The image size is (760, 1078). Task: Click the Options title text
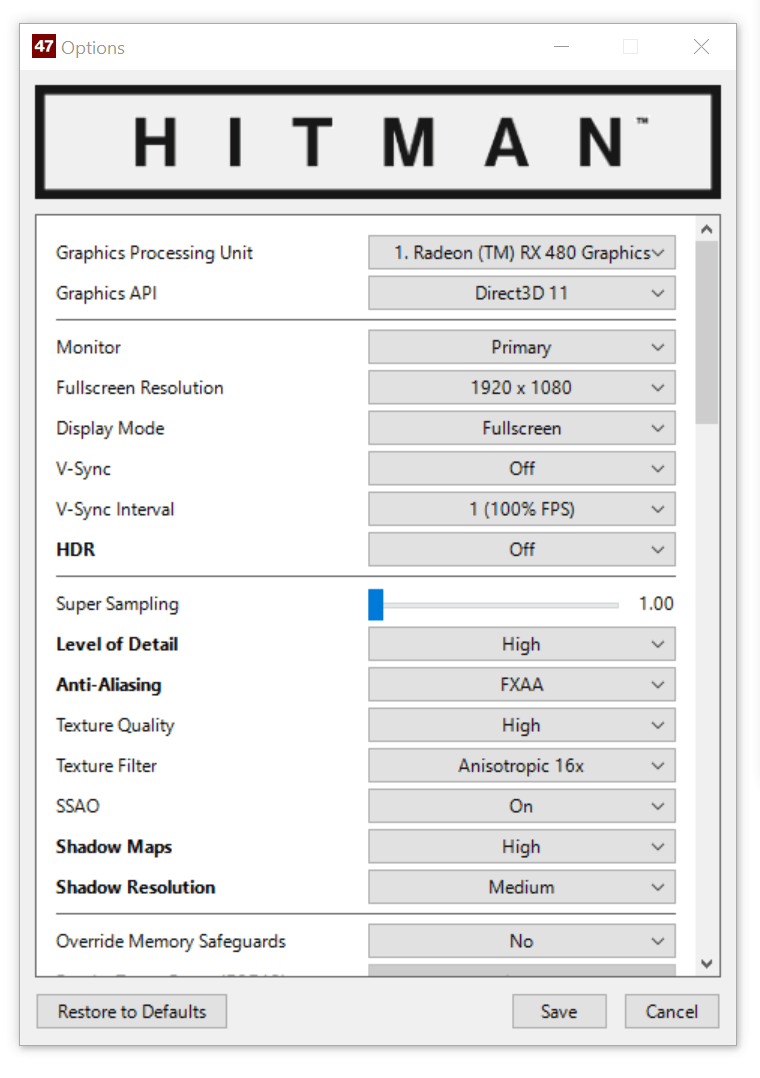click(x=93, y=48)
